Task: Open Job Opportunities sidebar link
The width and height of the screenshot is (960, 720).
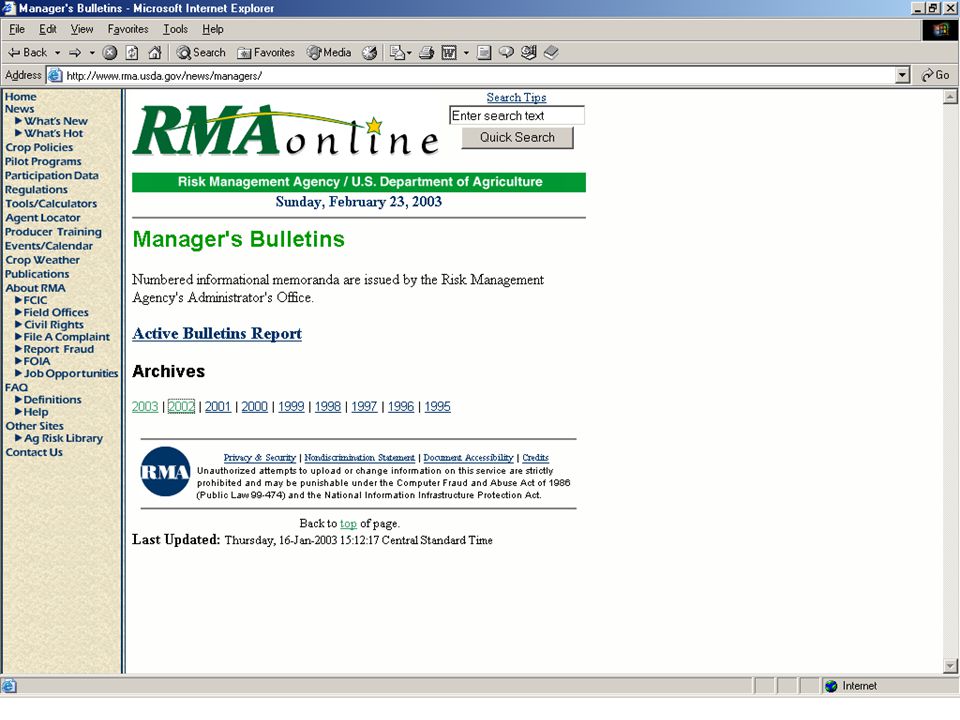Action: tap(71, 373)
